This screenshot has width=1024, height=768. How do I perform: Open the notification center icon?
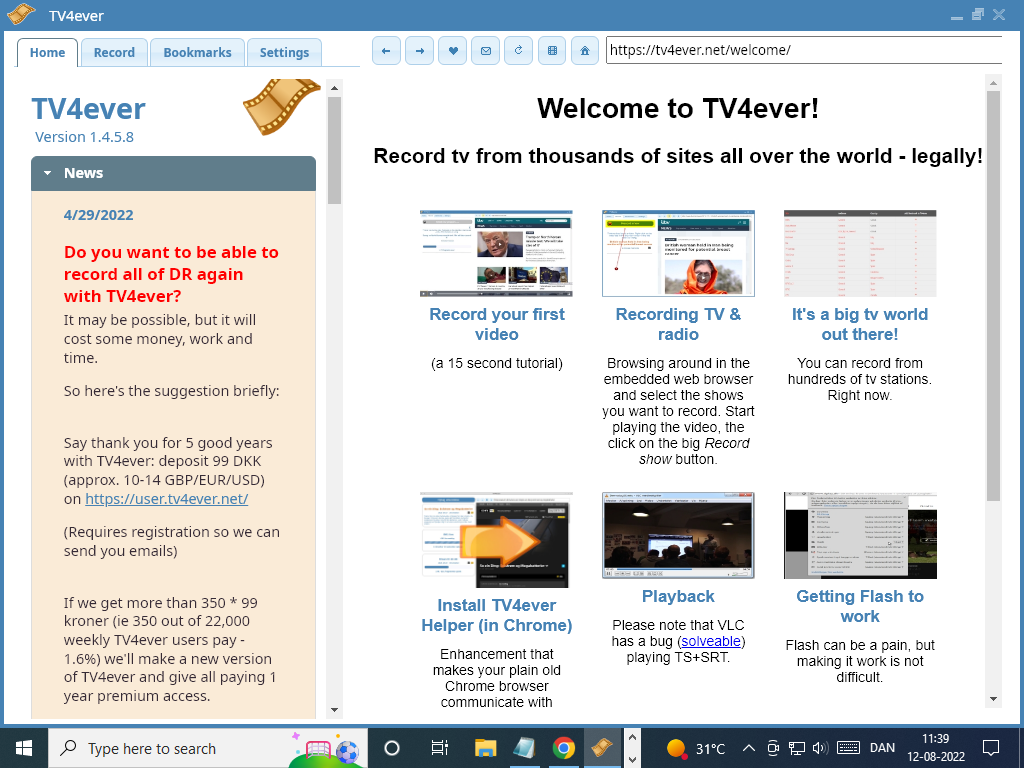pos(991,748)
